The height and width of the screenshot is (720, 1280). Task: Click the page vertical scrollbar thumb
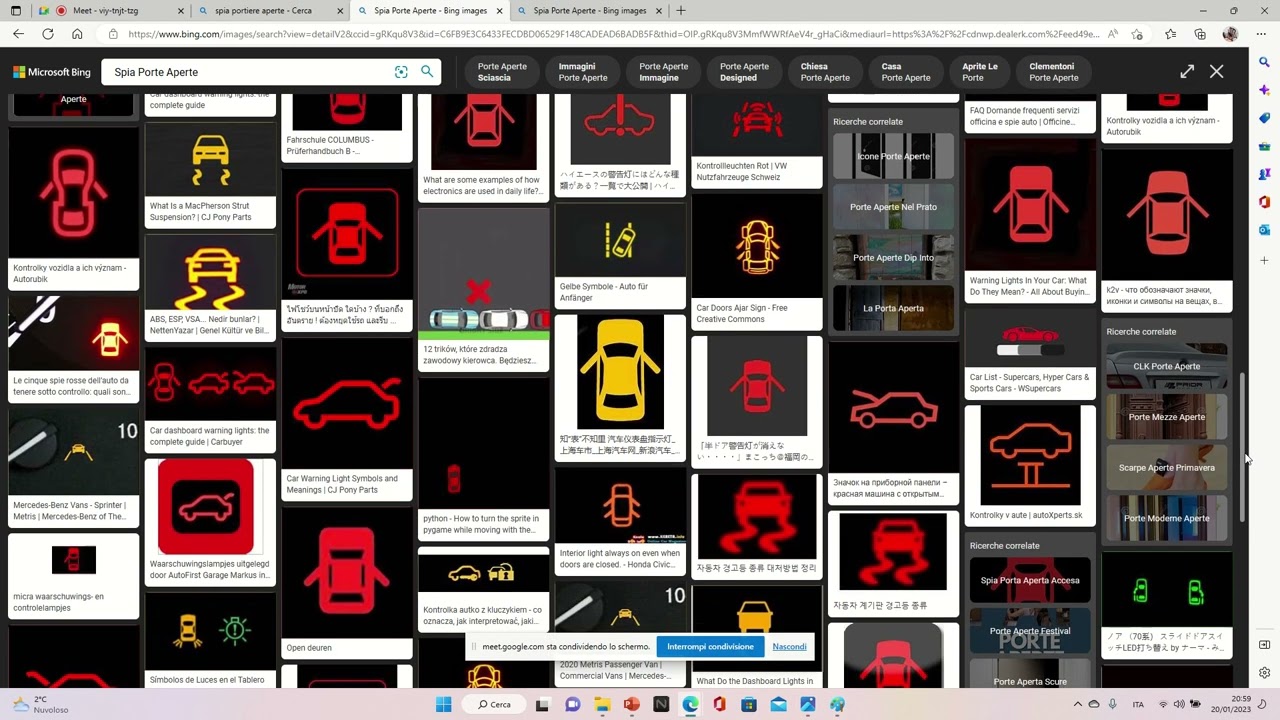1243,447
